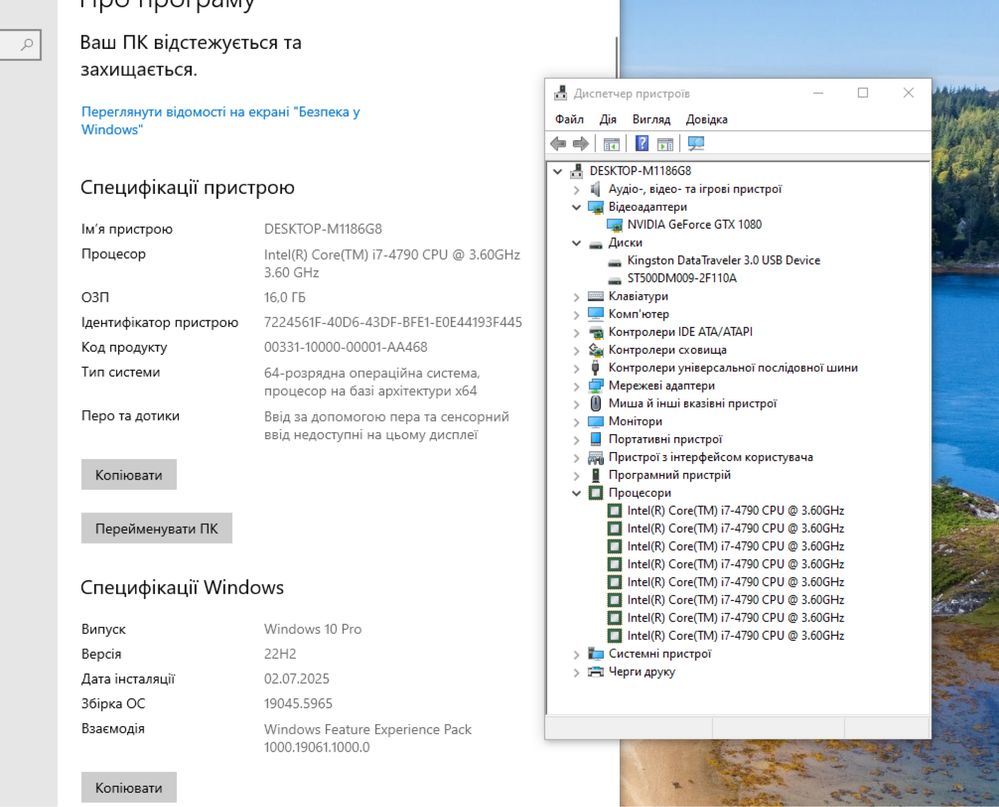This screenshot has width=999, height=807.
Task: Click the Back arrow in Device Manager toolbar
Action: point(558,144)
